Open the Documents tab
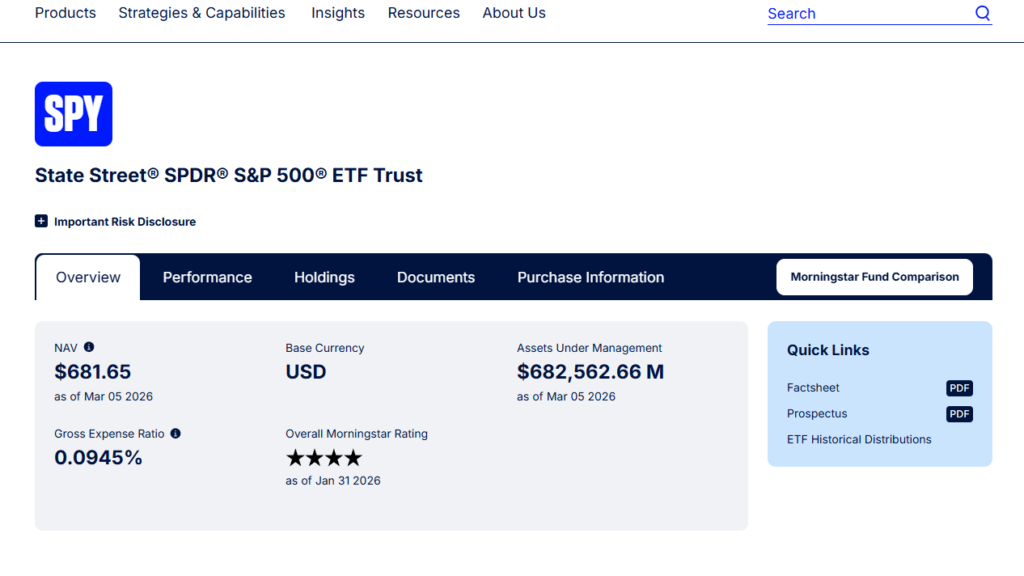Viewport: 1024px width, 576px height. [435, 277]
